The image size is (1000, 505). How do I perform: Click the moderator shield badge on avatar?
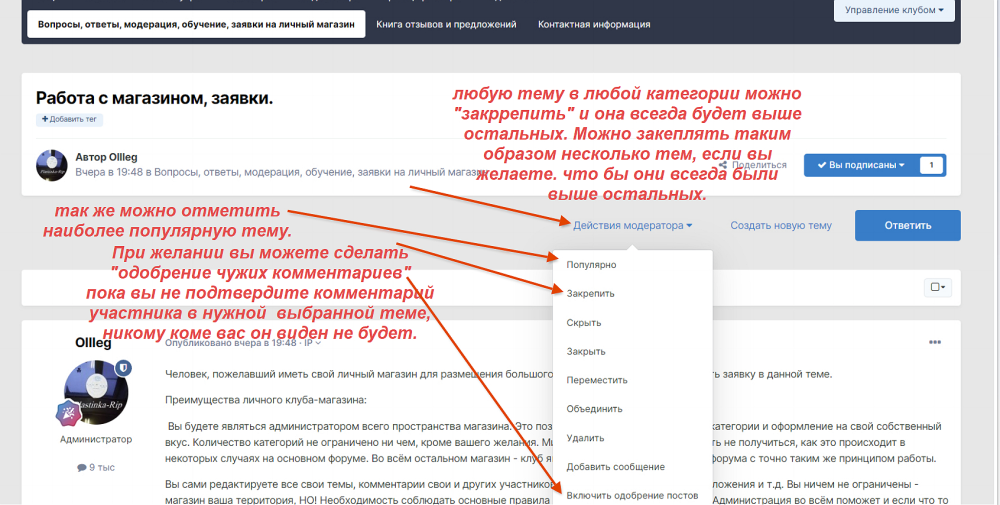click(x=123, y=369)
